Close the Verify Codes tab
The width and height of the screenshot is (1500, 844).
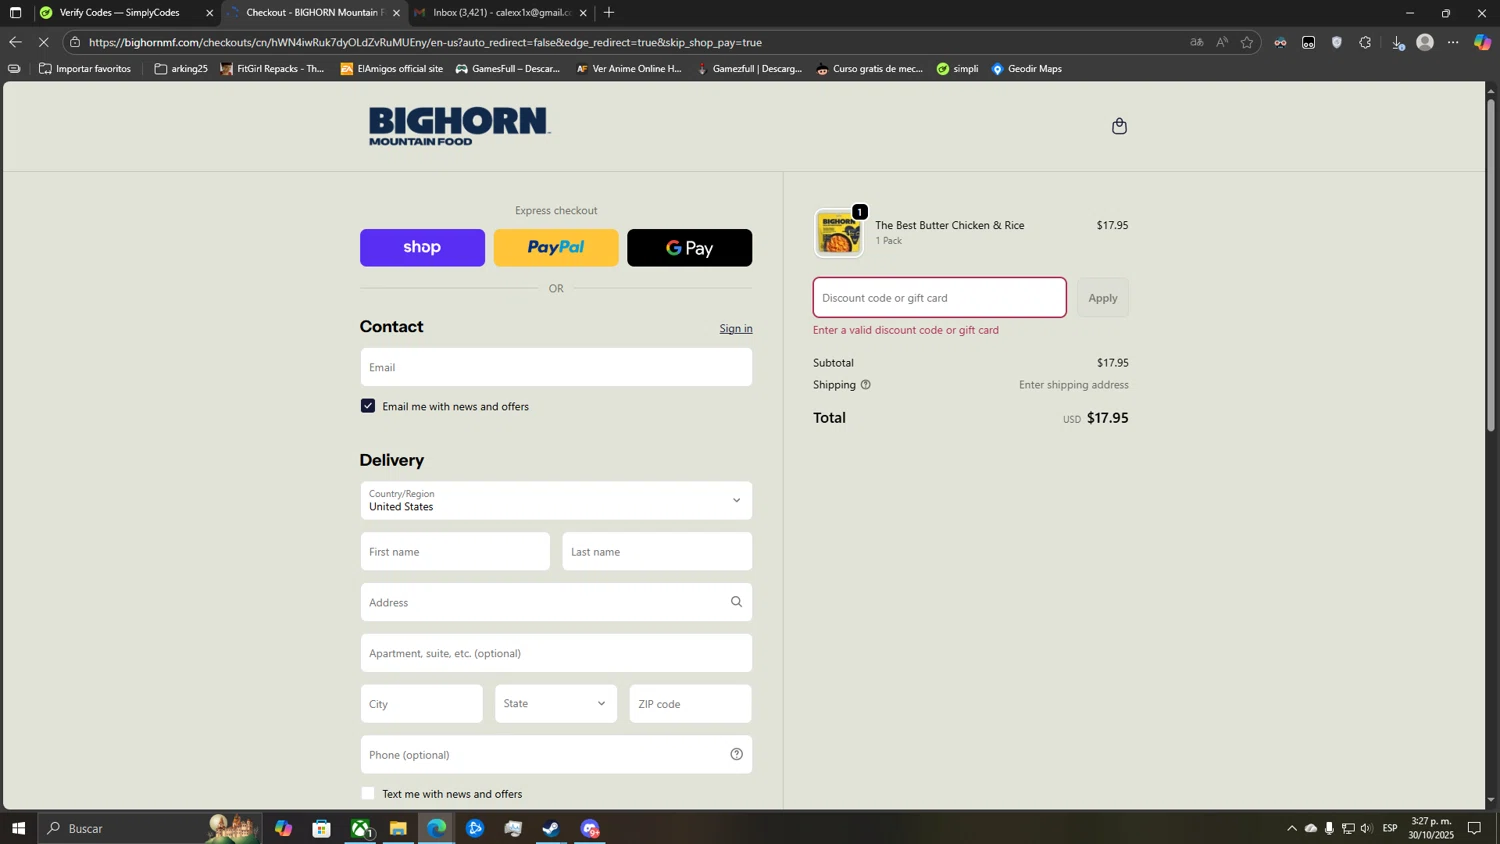point(209,13)
